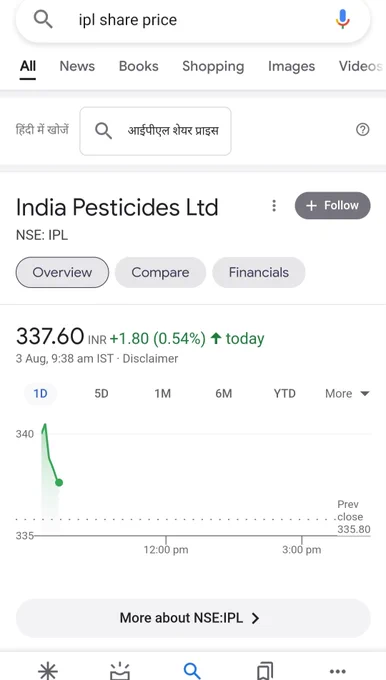
Task: Switch to the News tab
Action: [x=77, y=66]
